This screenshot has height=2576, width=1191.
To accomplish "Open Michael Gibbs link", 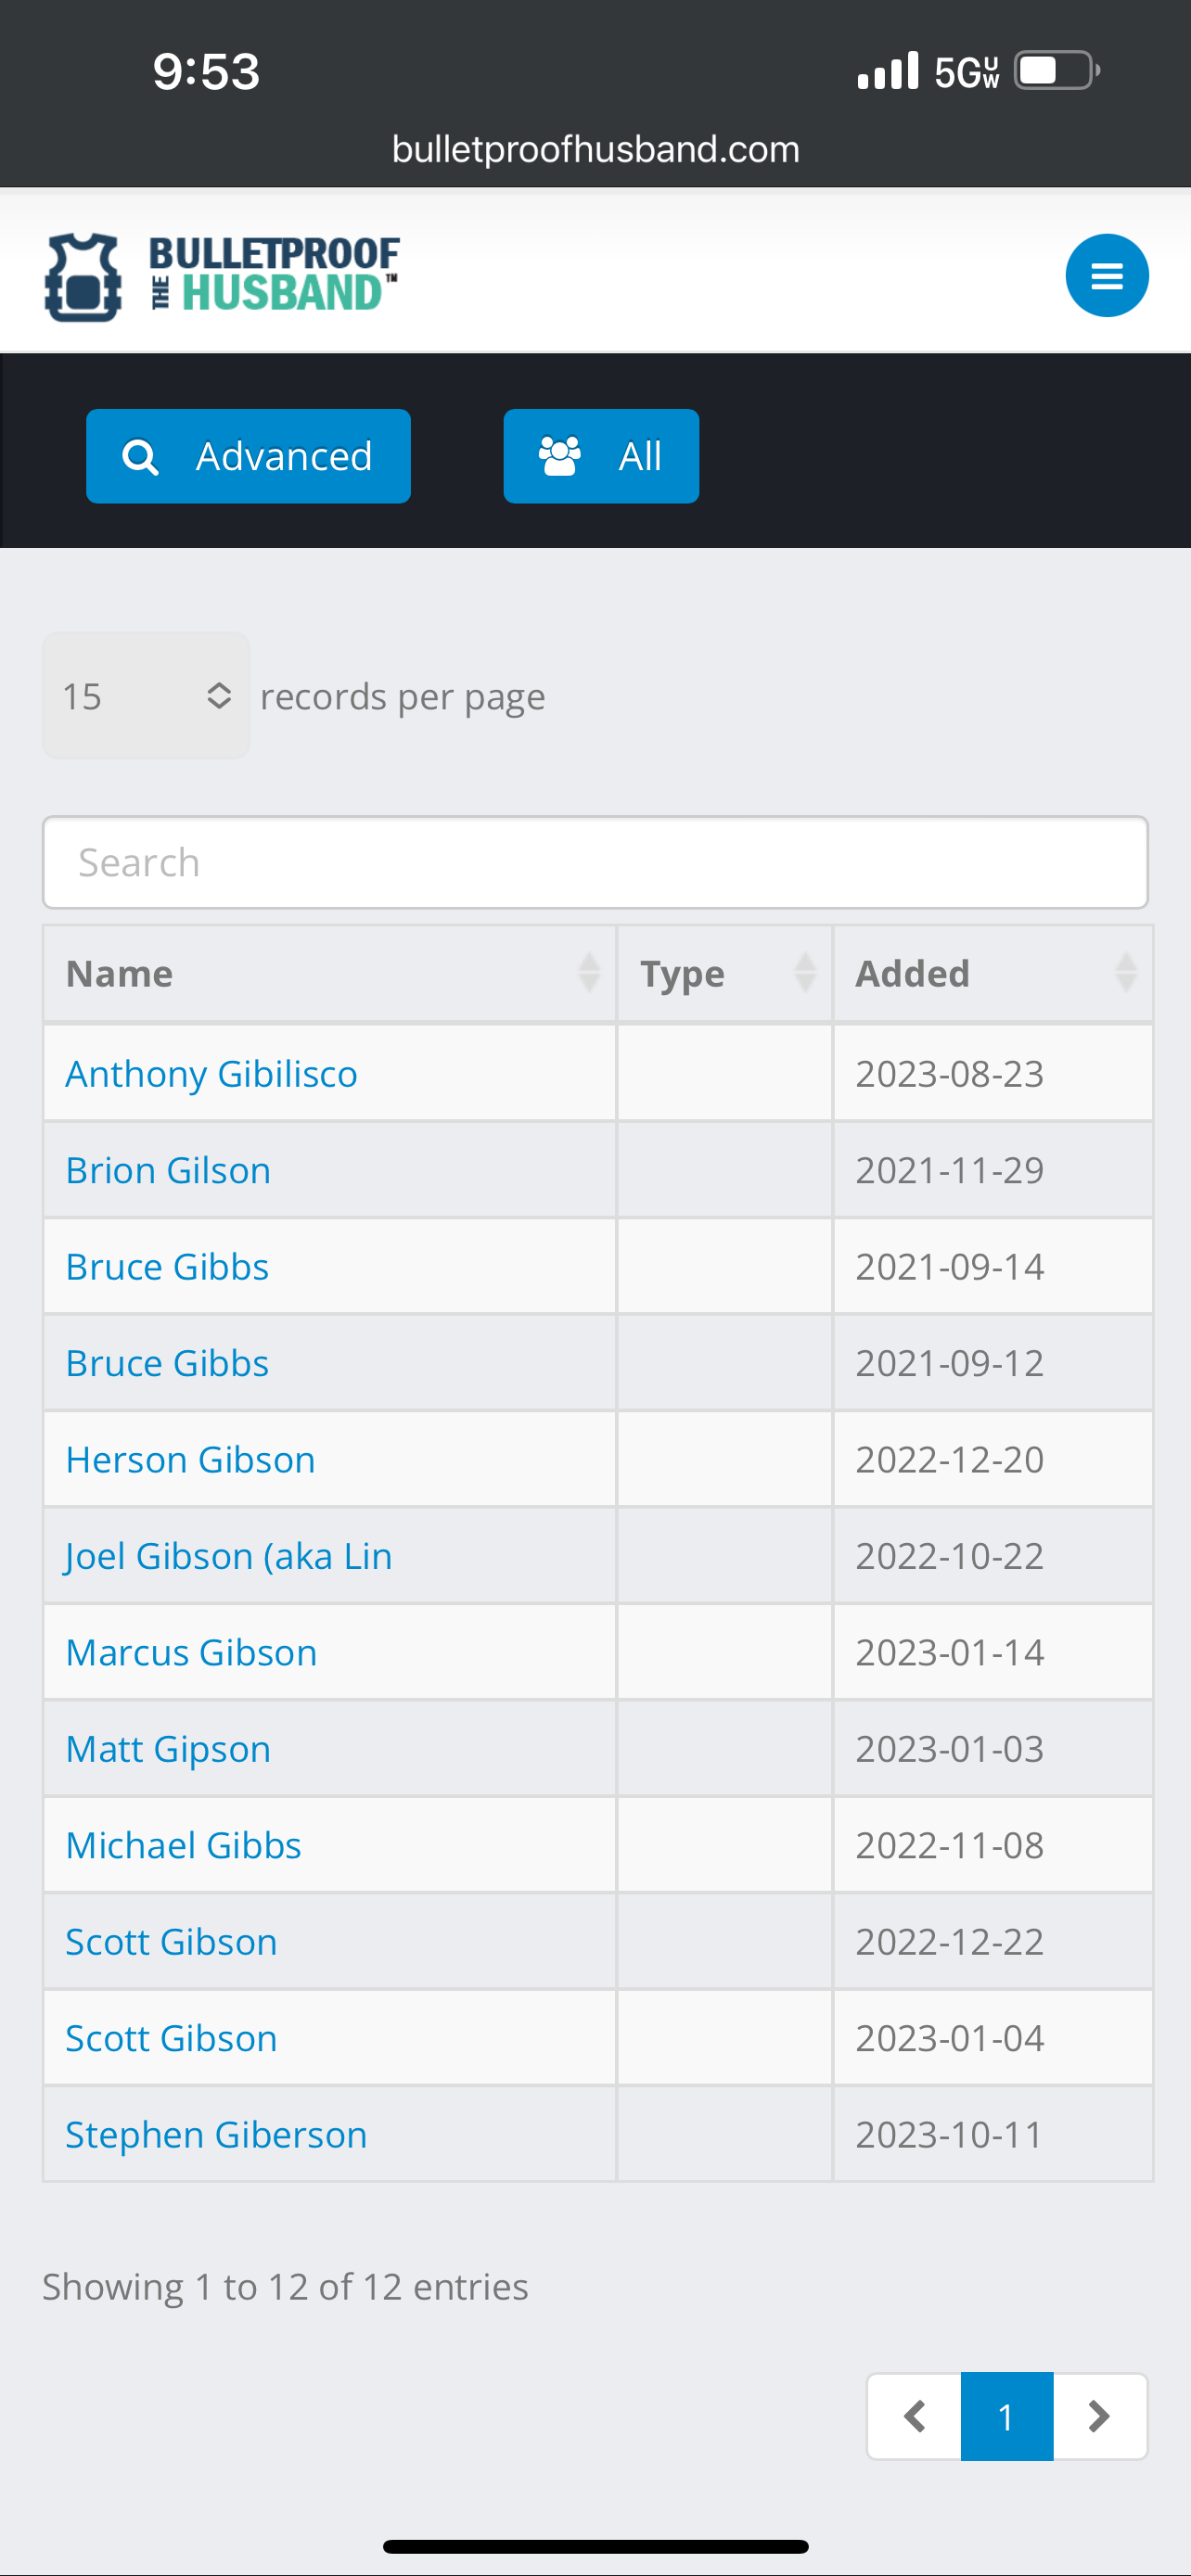I will click(183, 1845).
